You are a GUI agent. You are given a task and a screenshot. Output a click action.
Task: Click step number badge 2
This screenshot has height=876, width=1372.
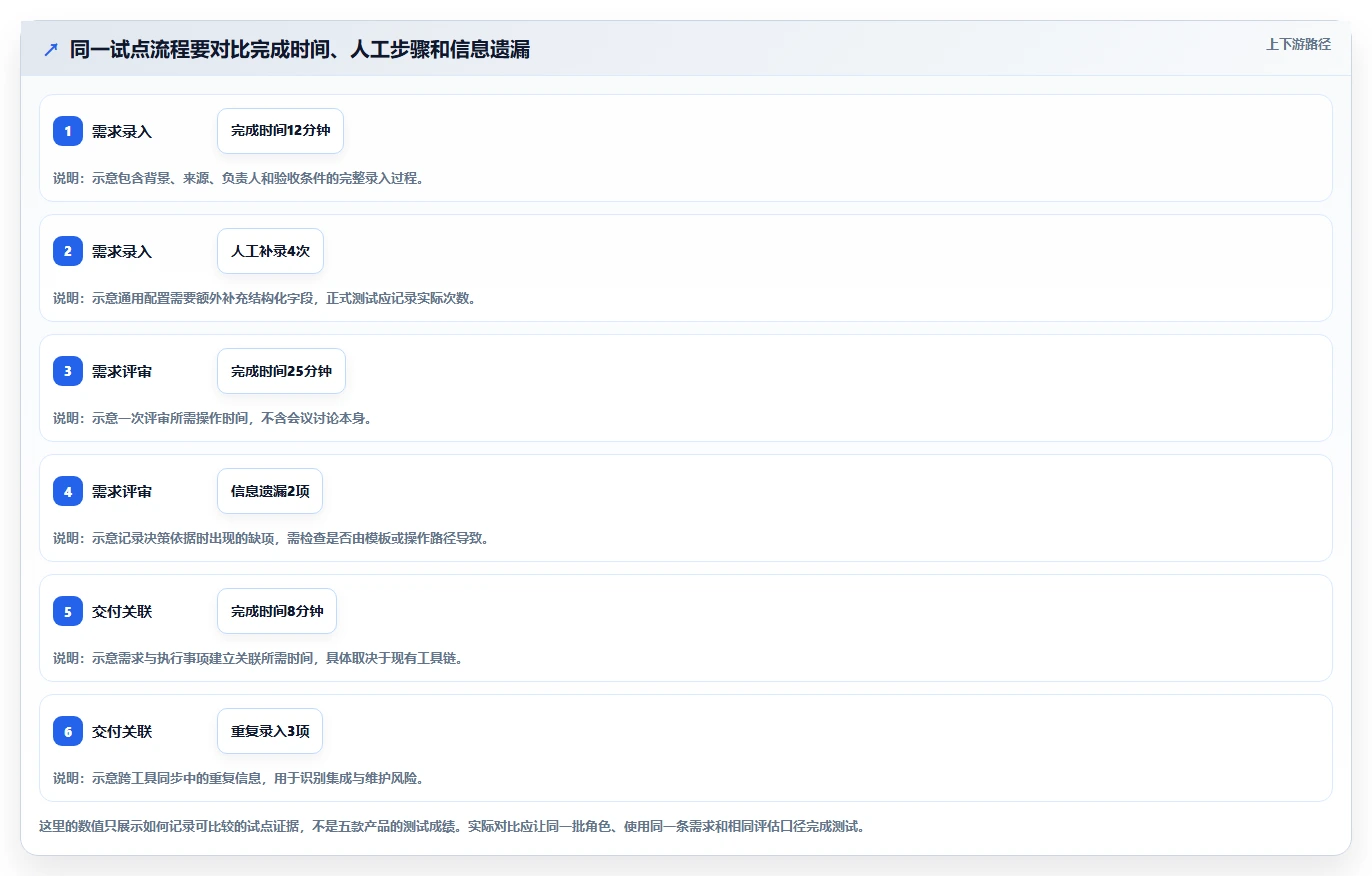pos(68,251)
